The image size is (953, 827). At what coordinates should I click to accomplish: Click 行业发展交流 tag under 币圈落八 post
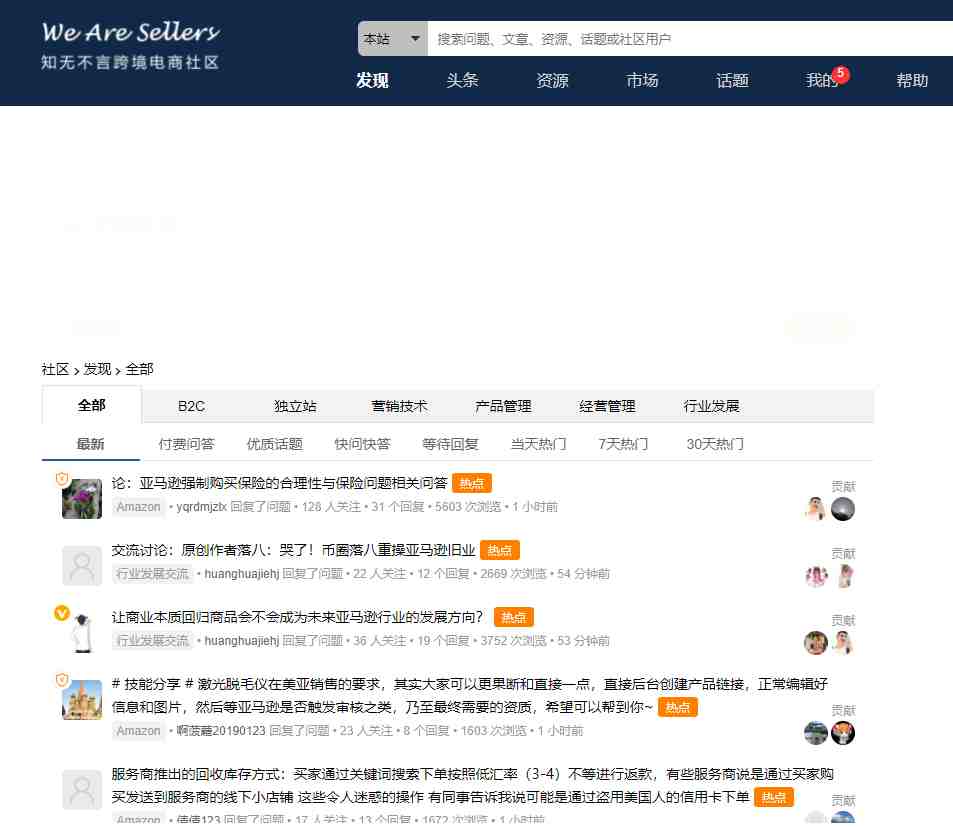pyautogui.click(x=153, y=574)
